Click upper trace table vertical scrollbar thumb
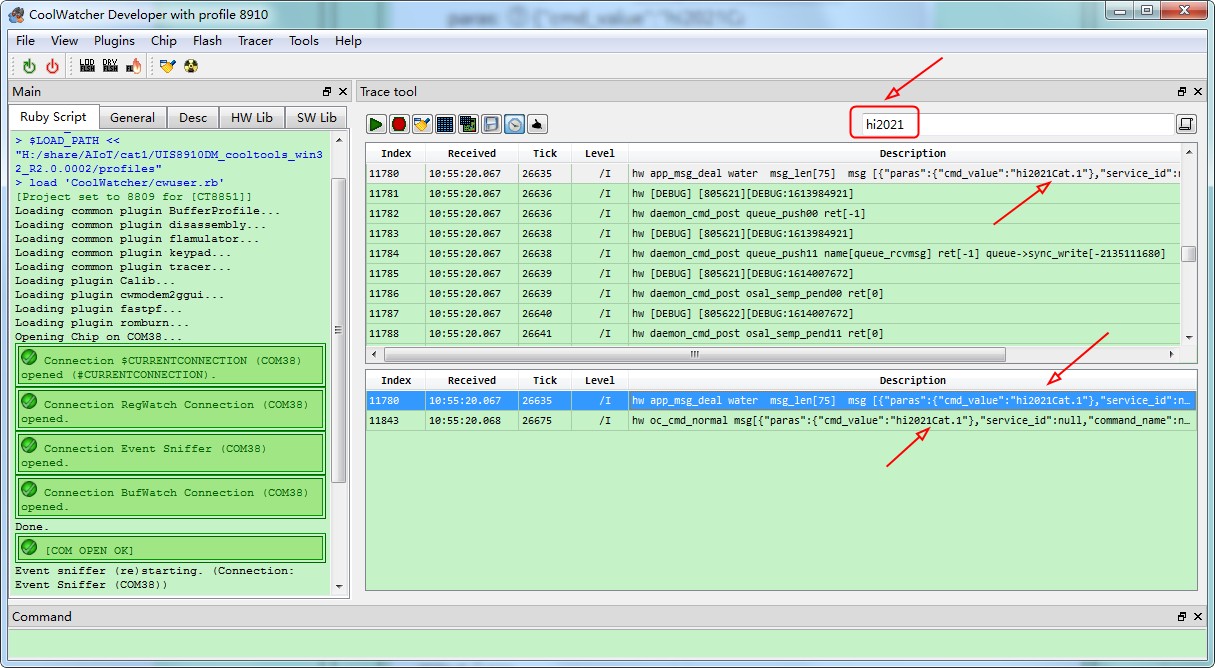This screenshot has height=668, width=1215. (1188, 254)
